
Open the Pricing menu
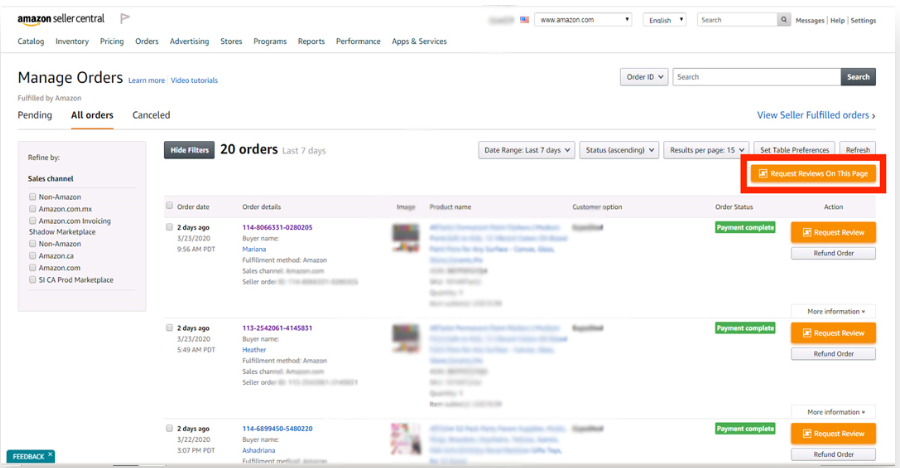click(x=111, y=41)
